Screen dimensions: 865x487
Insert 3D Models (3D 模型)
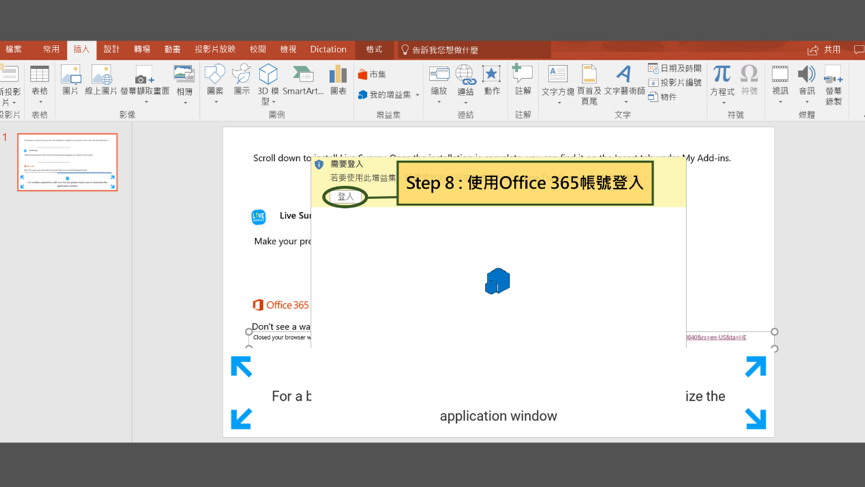(268, 74)
